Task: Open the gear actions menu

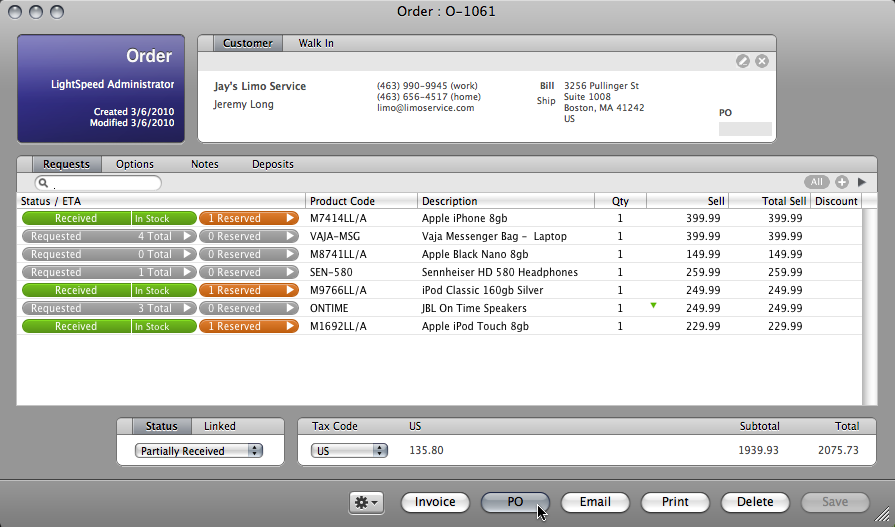Action: [366, 502]
